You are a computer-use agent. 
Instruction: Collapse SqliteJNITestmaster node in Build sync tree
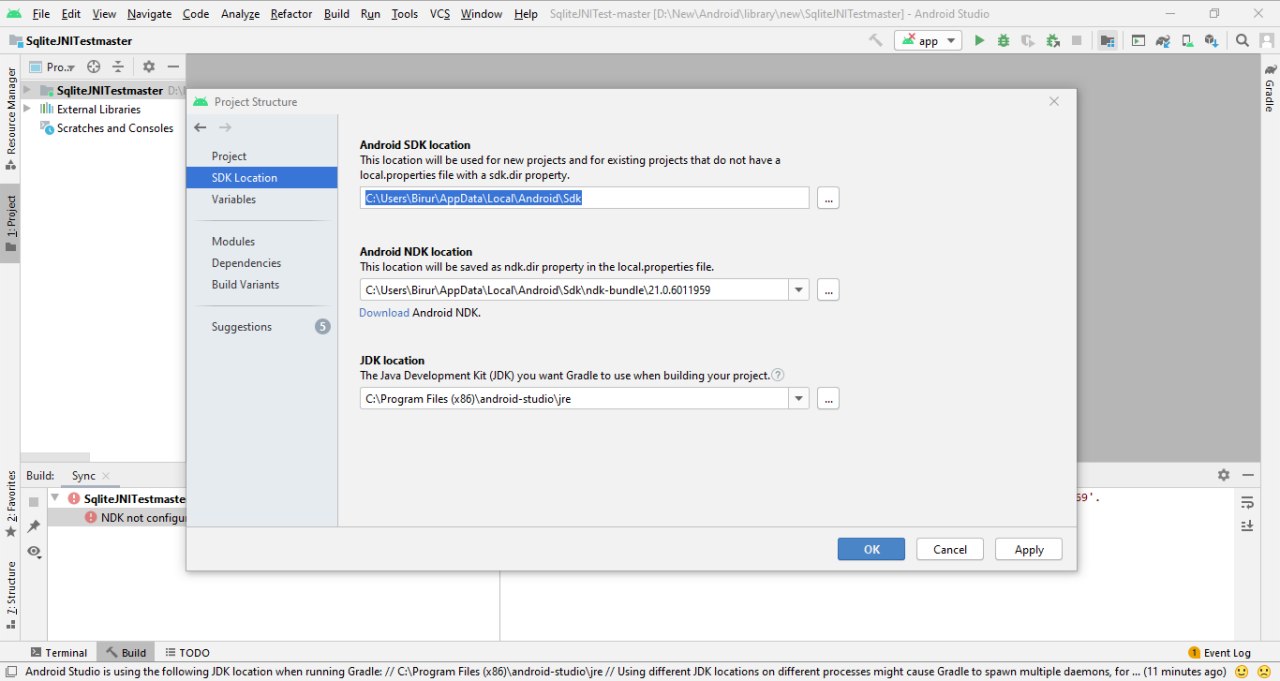click(56, 498)
